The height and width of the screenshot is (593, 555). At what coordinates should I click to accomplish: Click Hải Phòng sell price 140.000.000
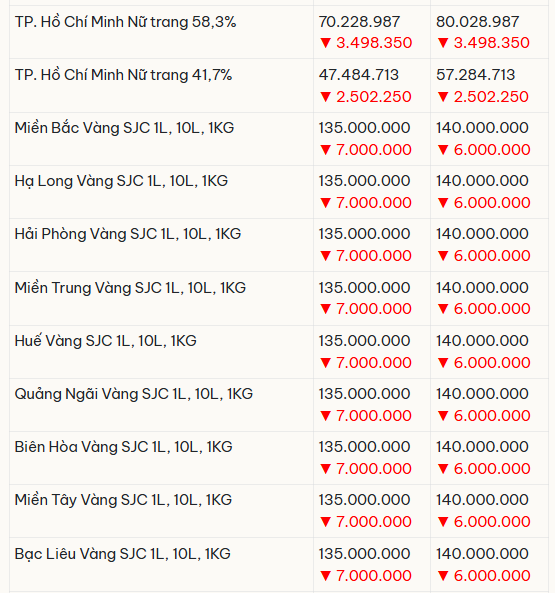482,234
